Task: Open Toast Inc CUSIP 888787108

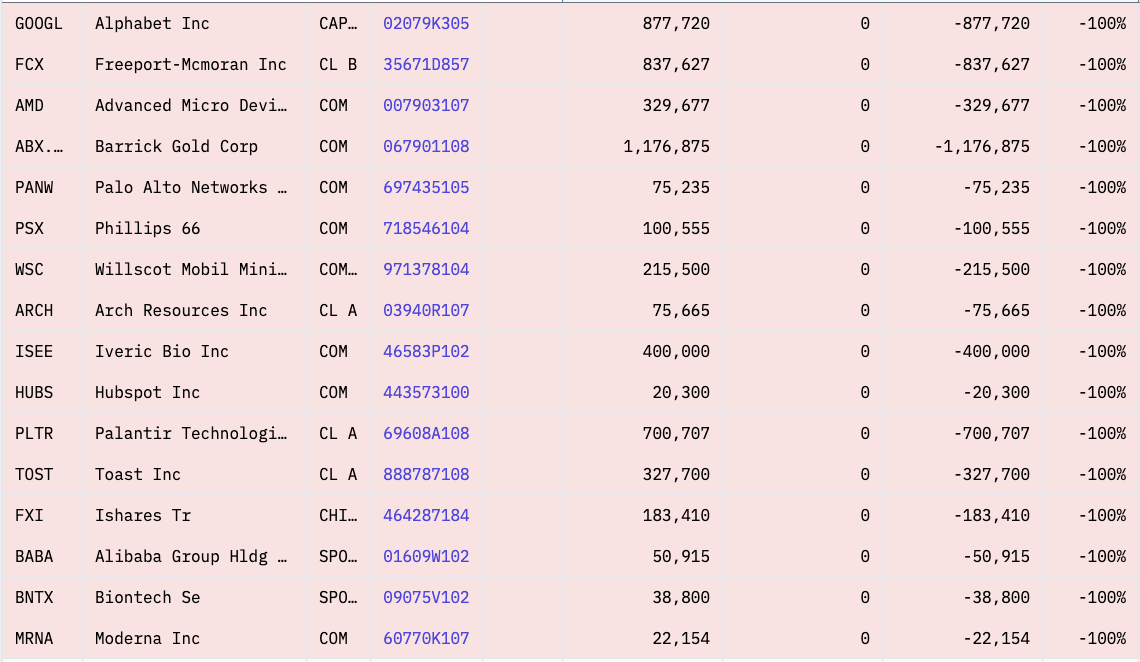Action: point(426,474)
